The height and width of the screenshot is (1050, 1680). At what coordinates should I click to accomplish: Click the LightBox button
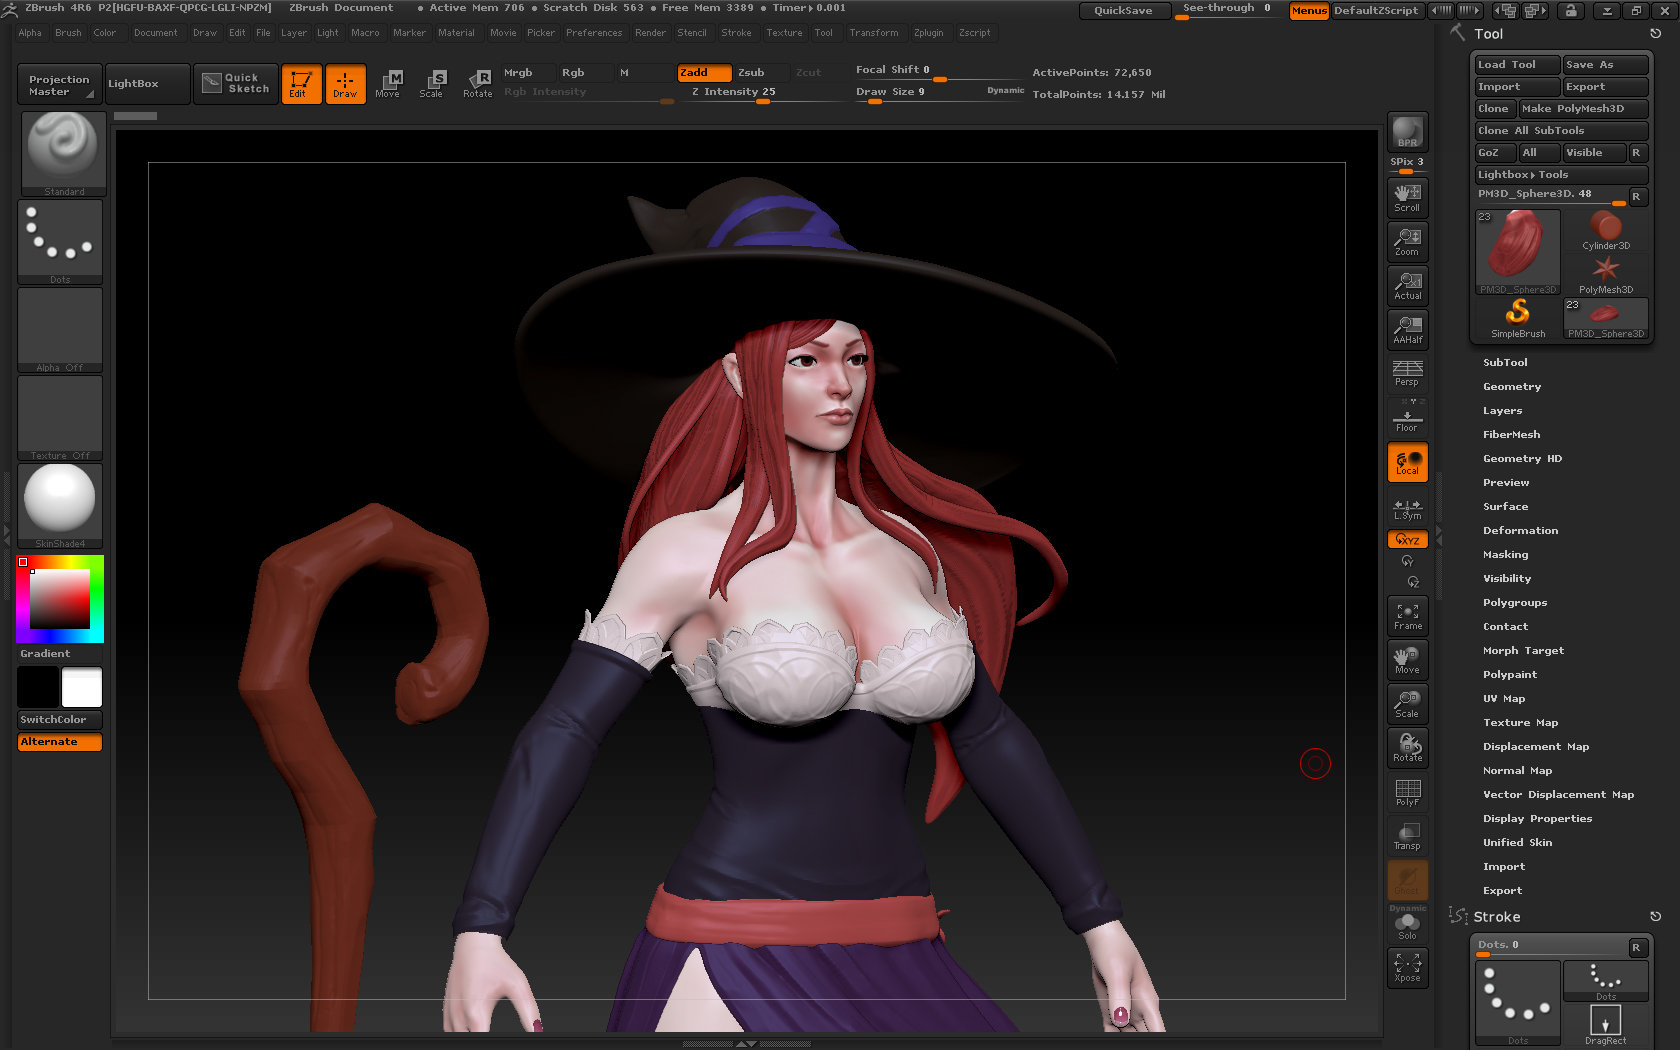point(147,84)
